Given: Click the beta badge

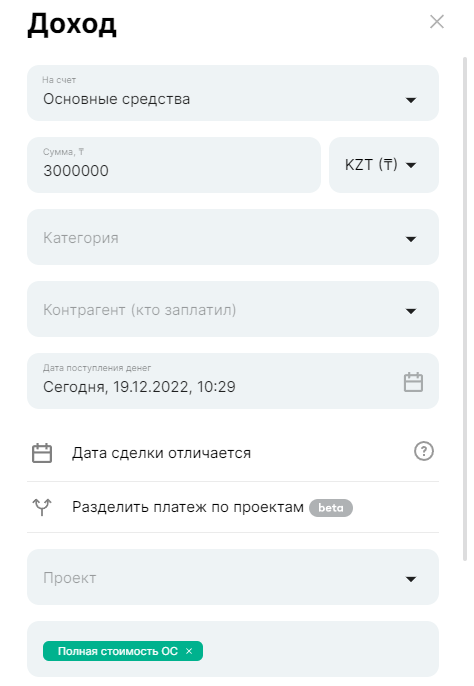Looking at the screenshot, I should tap(330, 508).
